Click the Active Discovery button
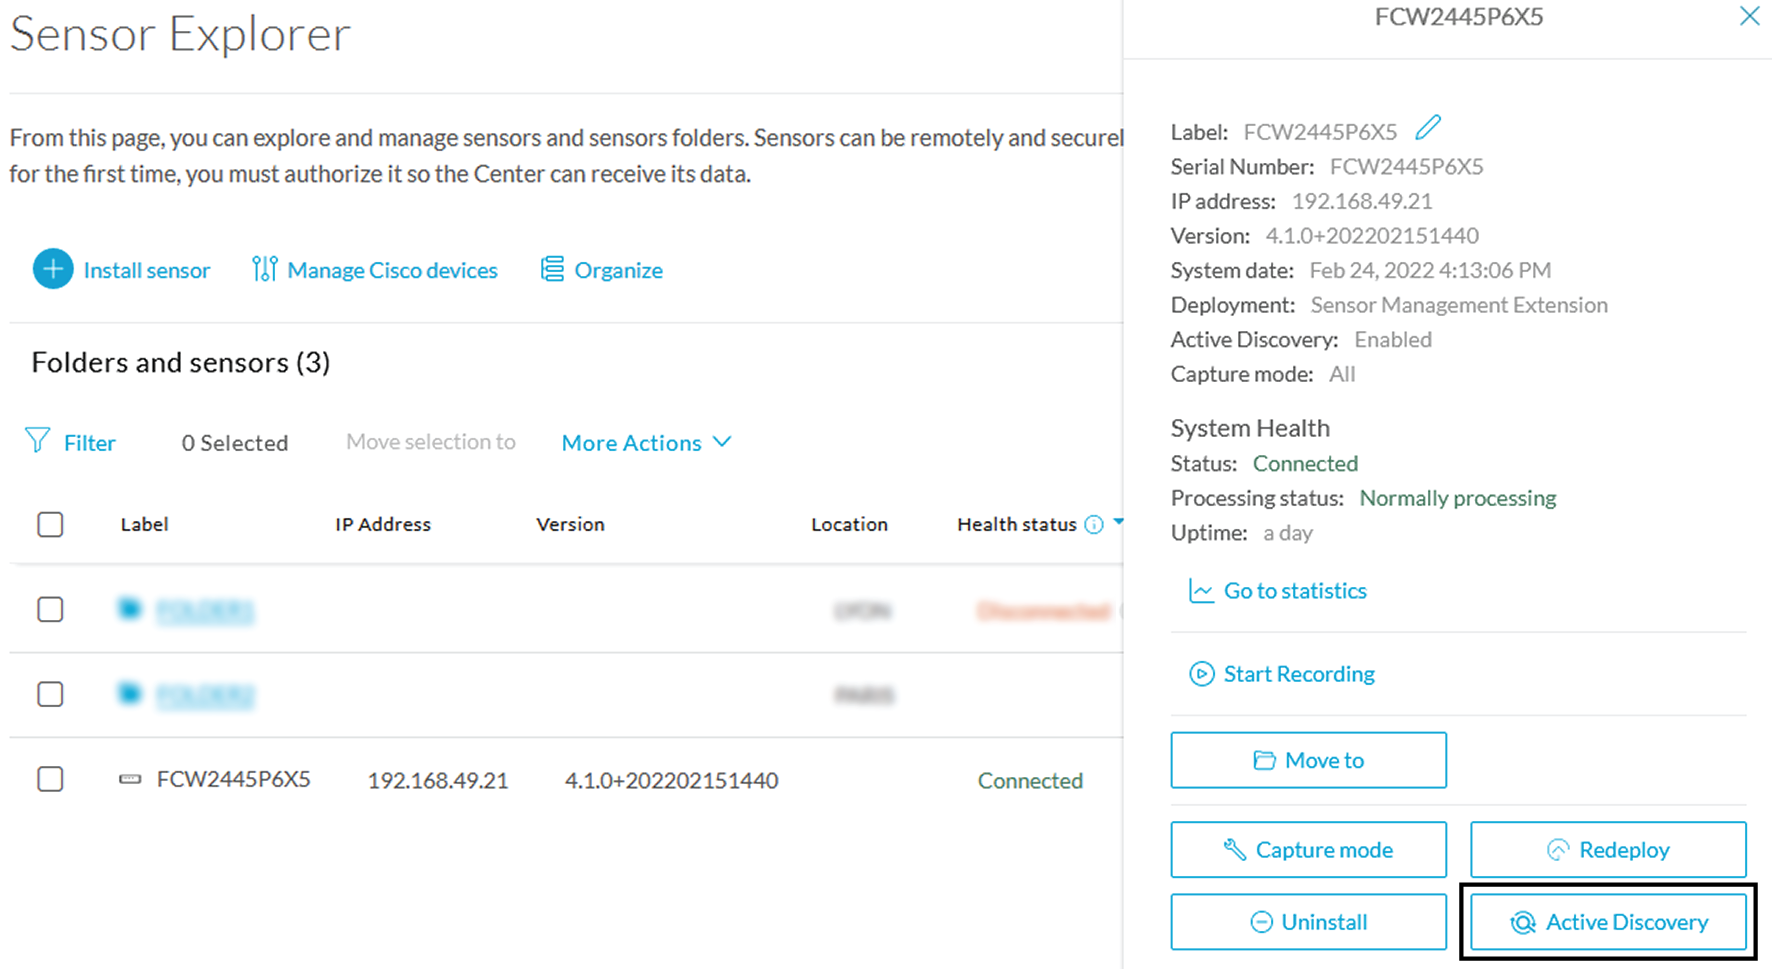1772x969 pixels. [1608, 921]
